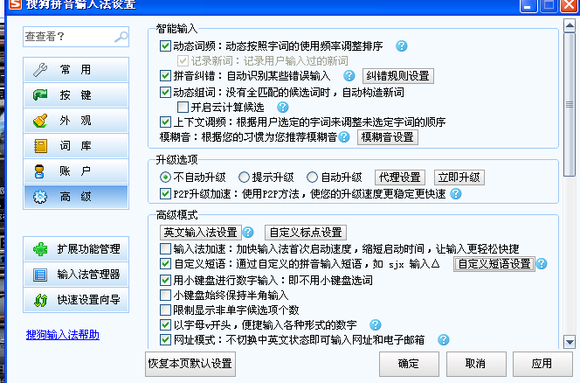The width and height of the screenshot is (580, 383).
Task: Open 英文输入法设置
Action: pyautogui.click(x=200, y=232)
